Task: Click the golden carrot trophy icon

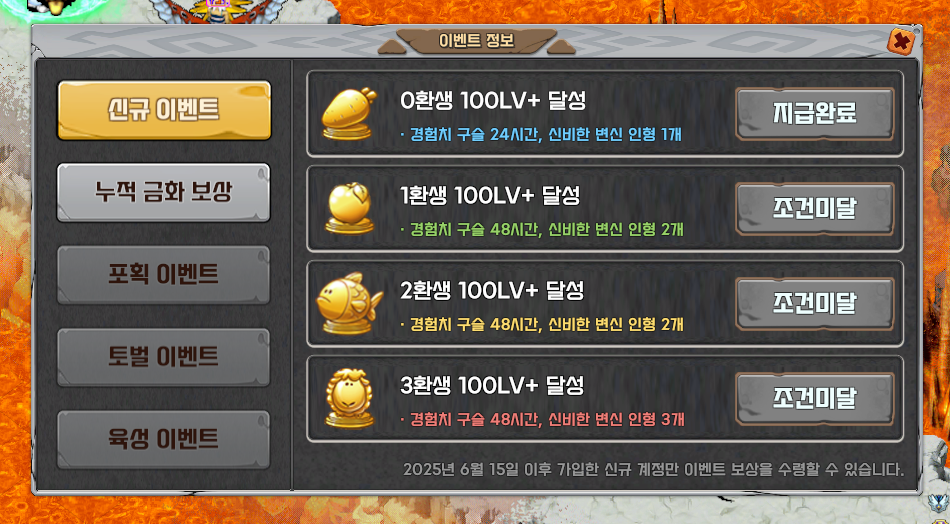Action: pos(348,113)
